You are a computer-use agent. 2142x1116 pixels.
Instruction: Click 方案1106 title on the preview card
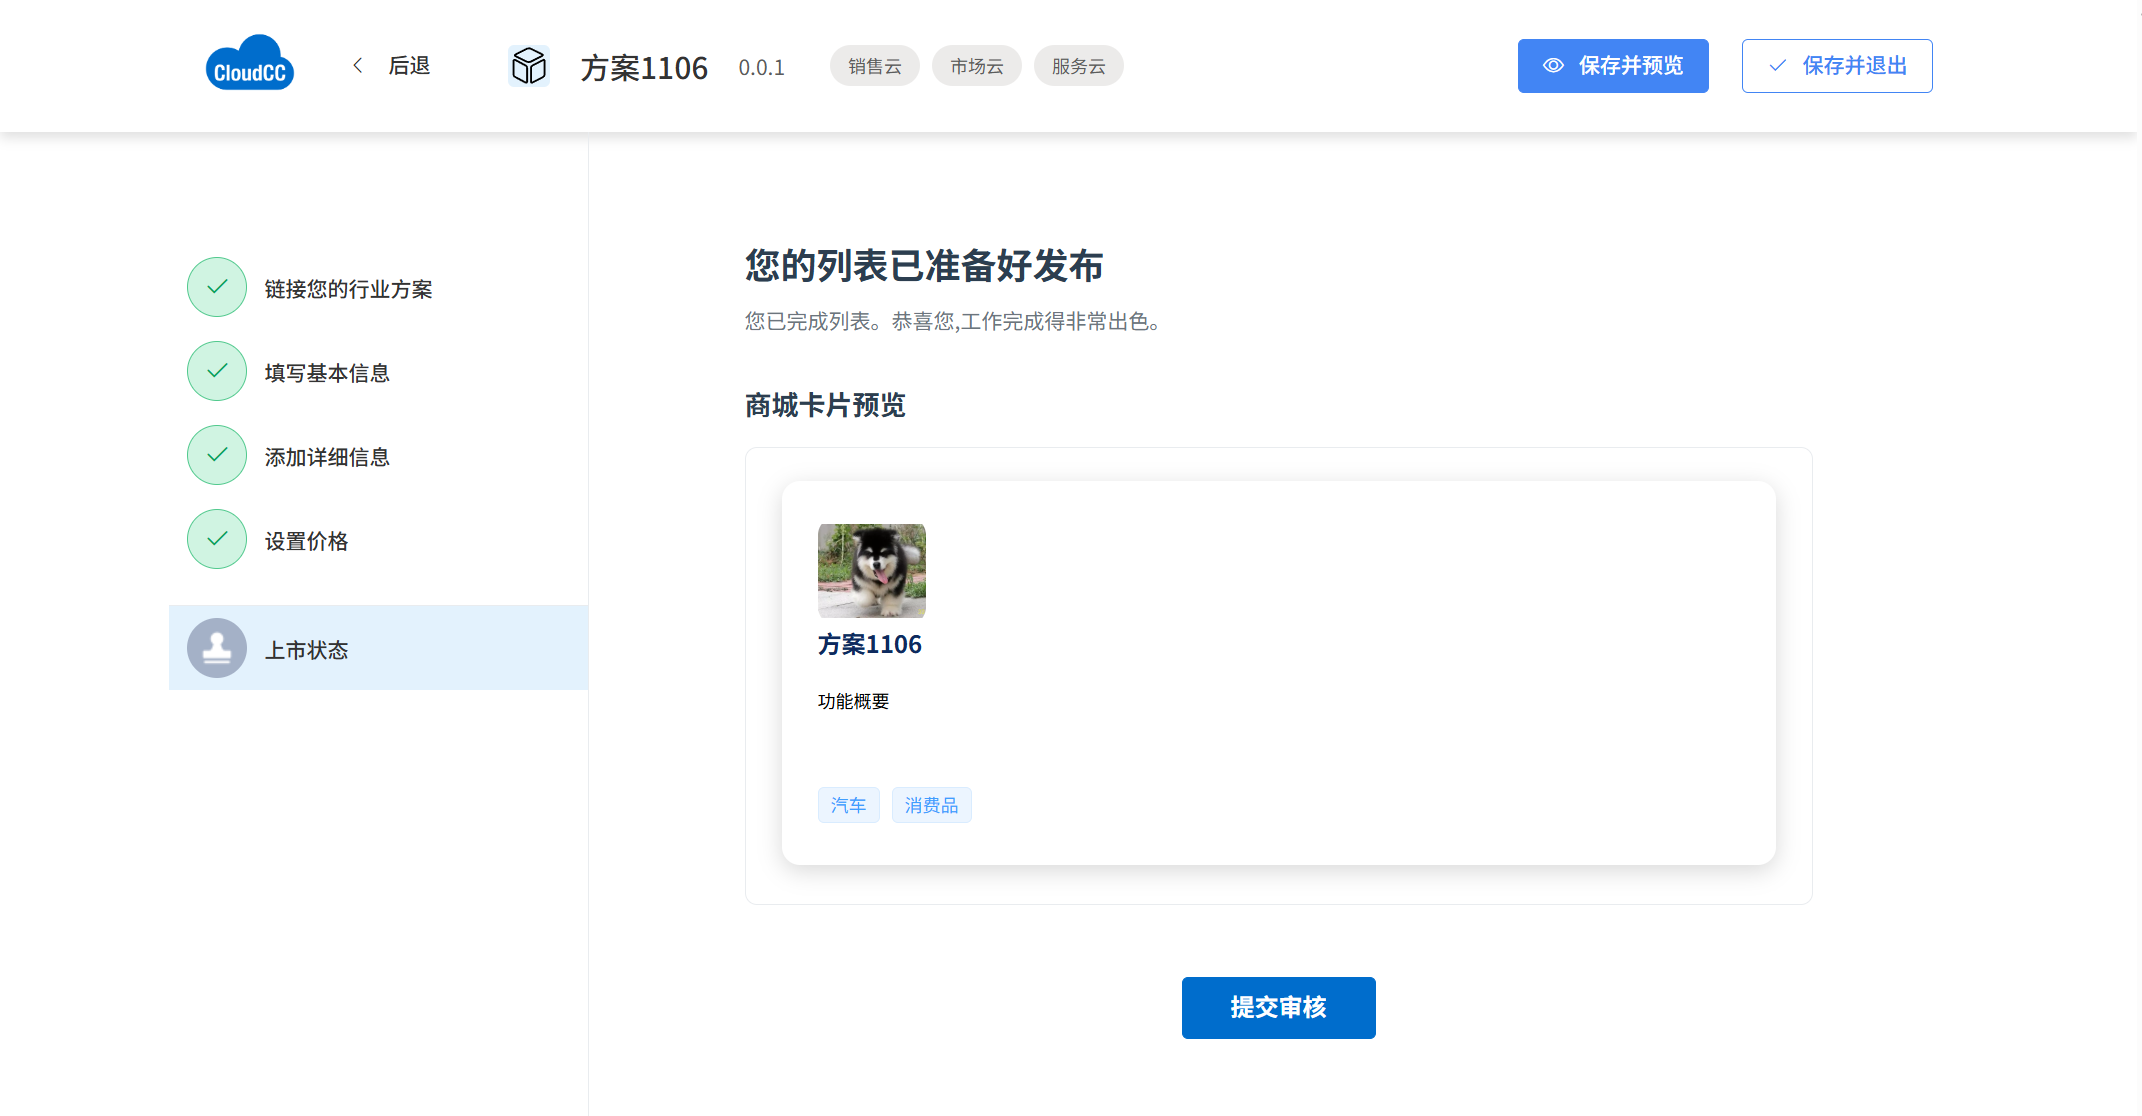(869, 644)
